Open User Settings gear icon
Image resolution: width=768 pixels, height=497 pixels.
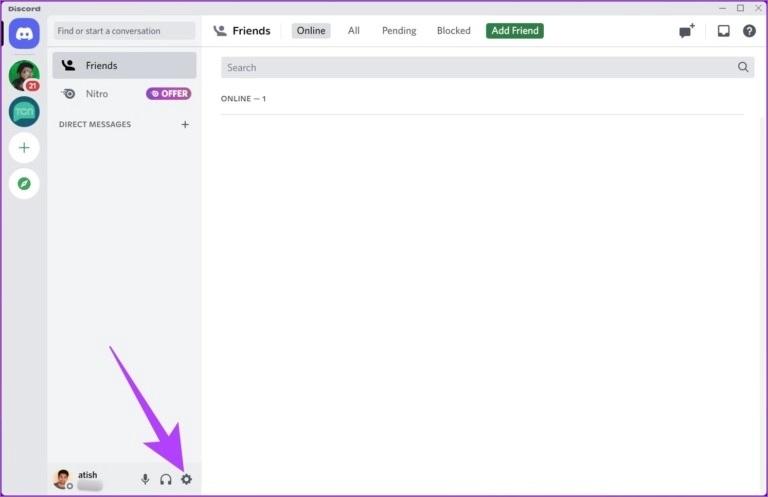coord(187,479)
